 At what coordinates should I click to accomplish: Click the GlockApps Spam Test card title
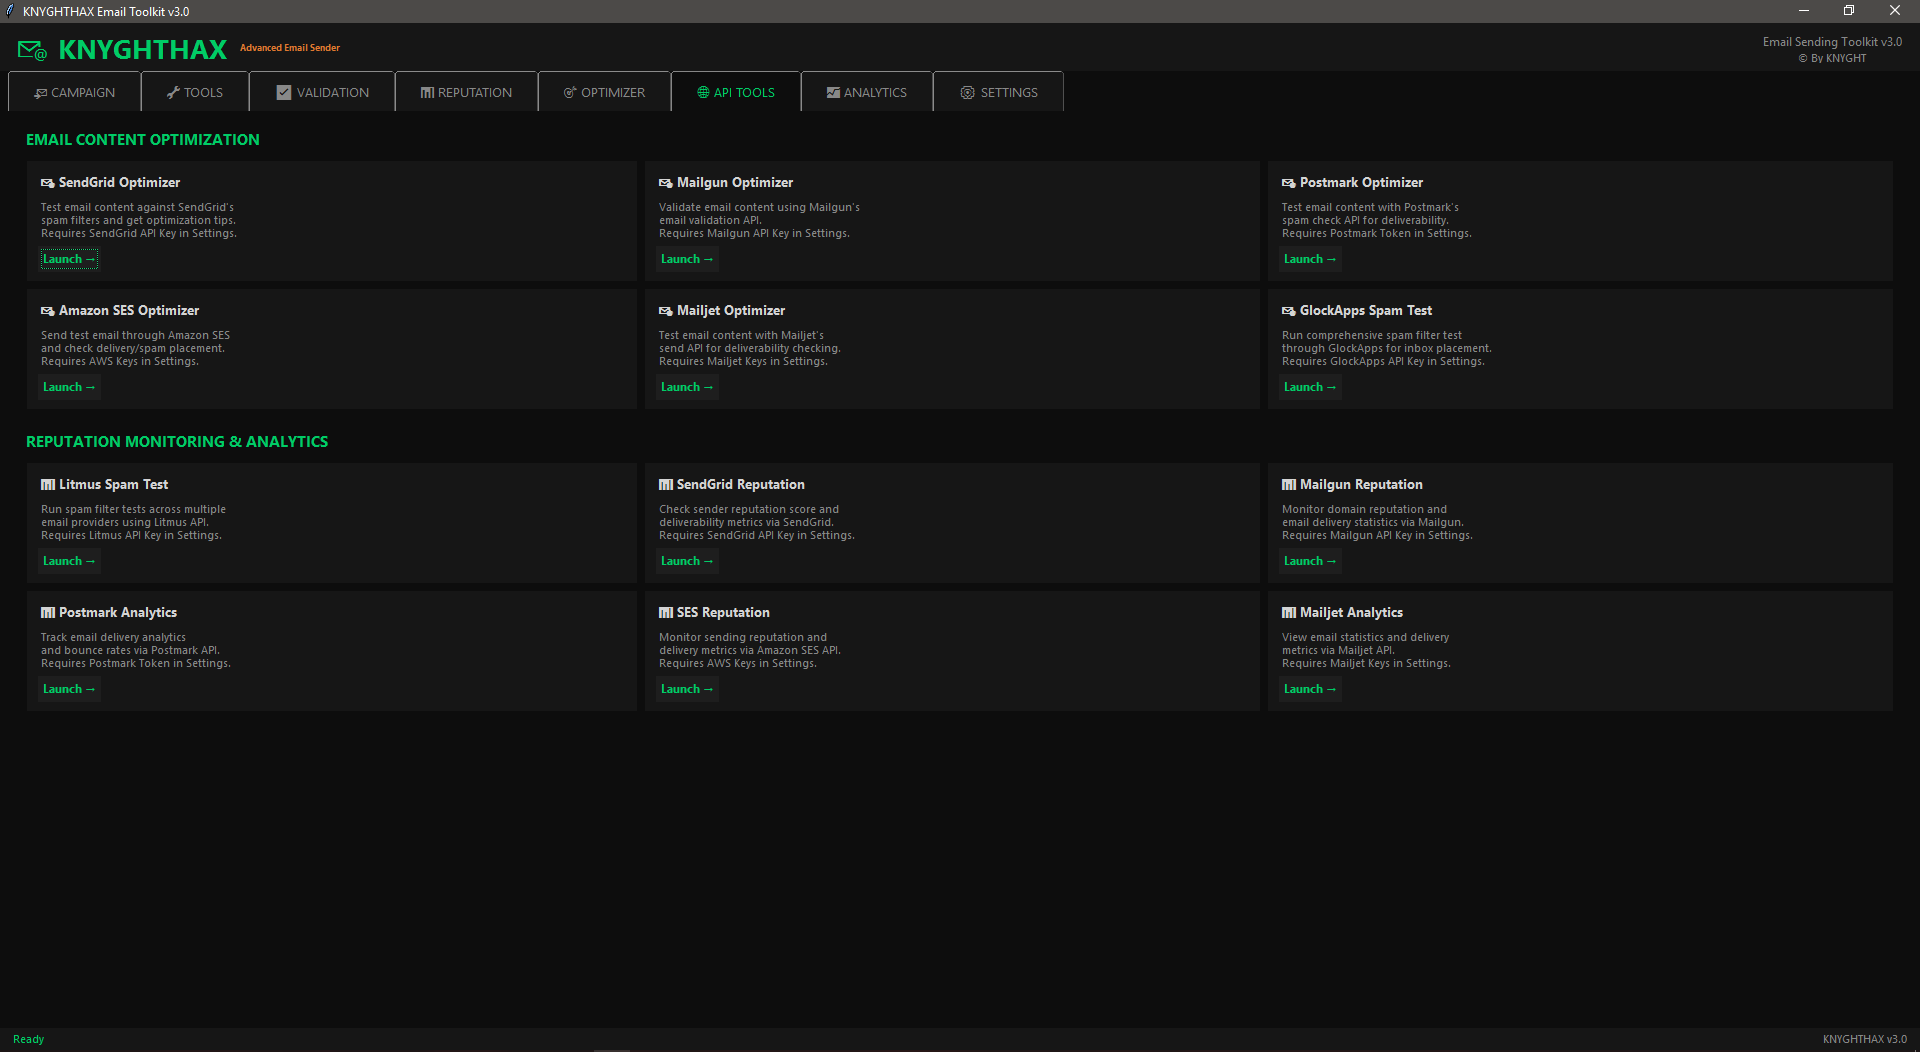[x=1366, y=311]
